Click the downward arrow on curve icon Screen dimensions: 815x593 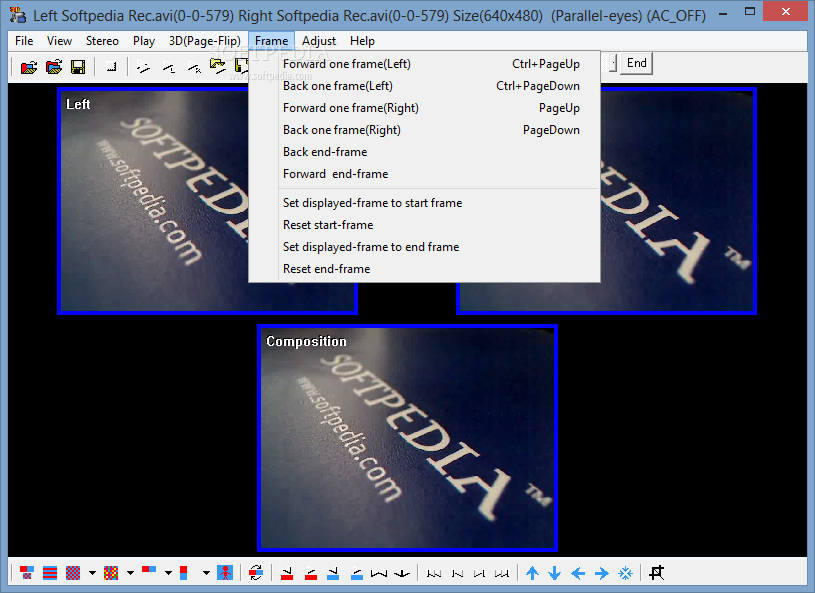[x=402, y=573]
